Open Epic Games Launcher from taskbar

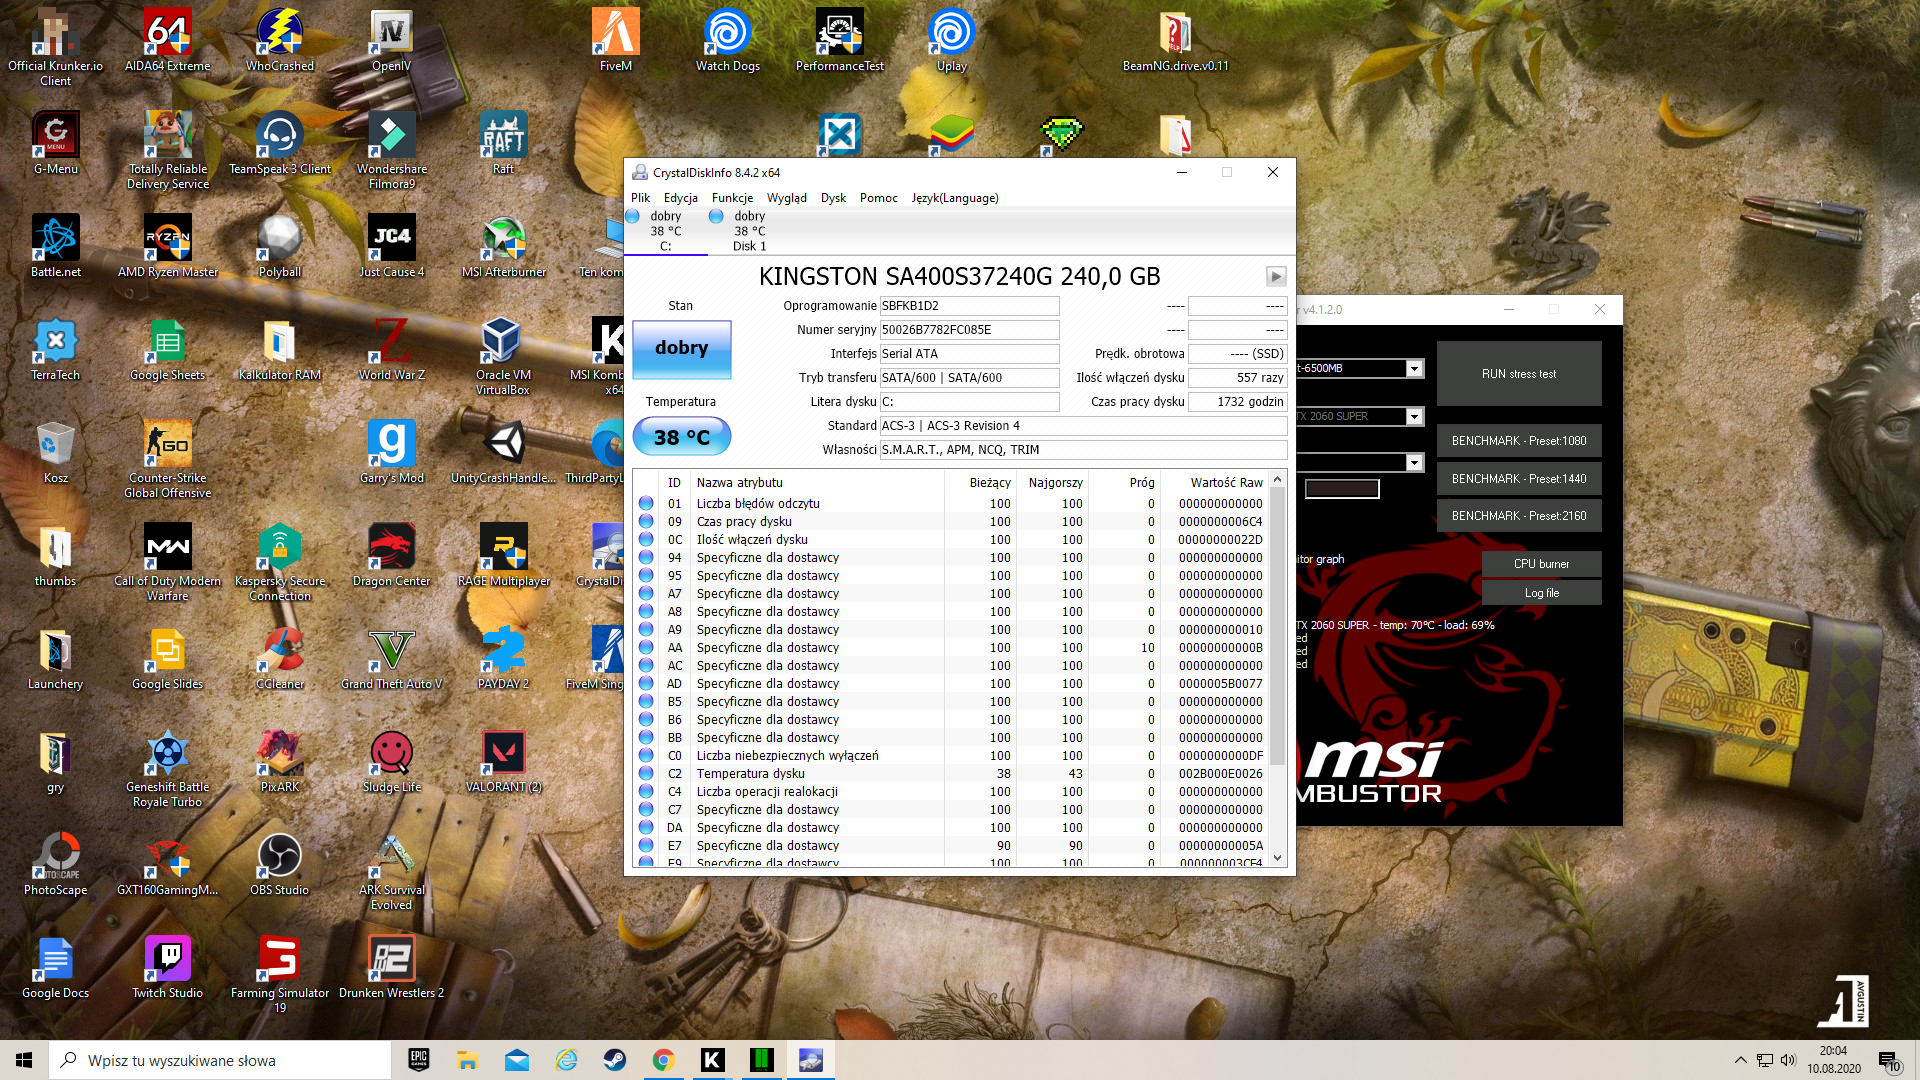419,1060
